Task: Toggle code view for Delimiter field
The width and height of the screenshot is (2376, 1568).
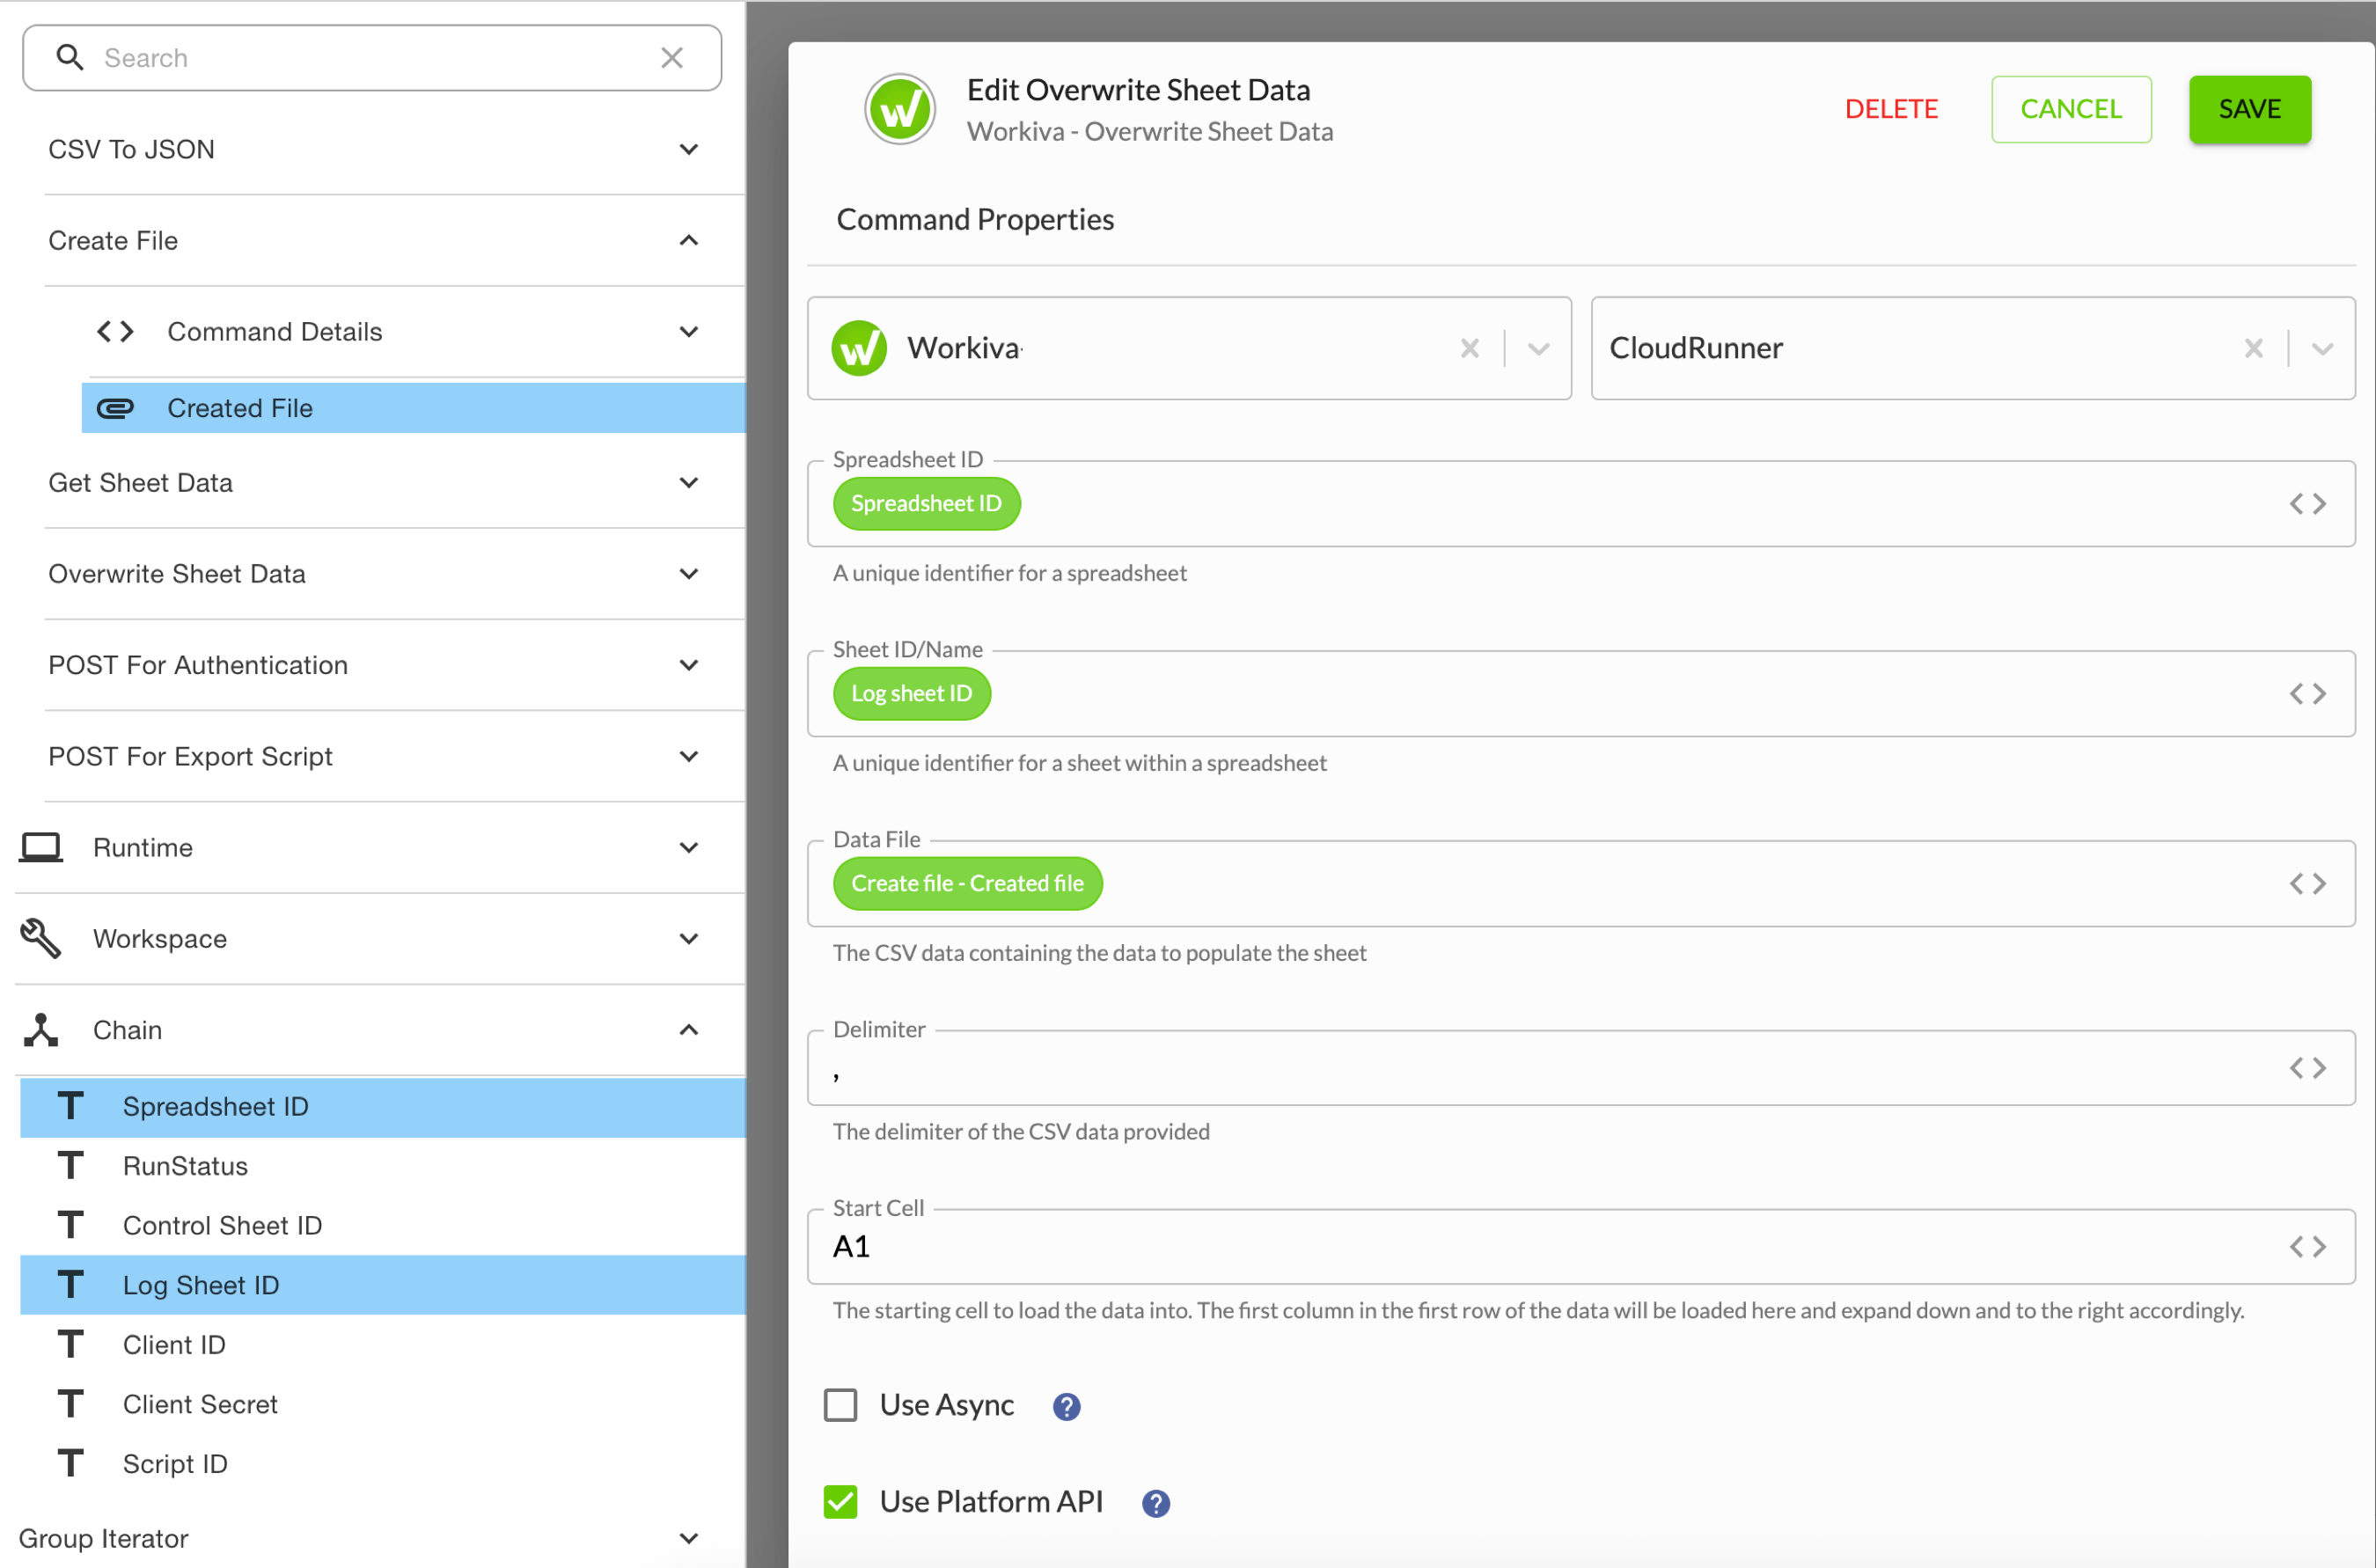Action: pyautogui.click(x=2307, y=1067)
